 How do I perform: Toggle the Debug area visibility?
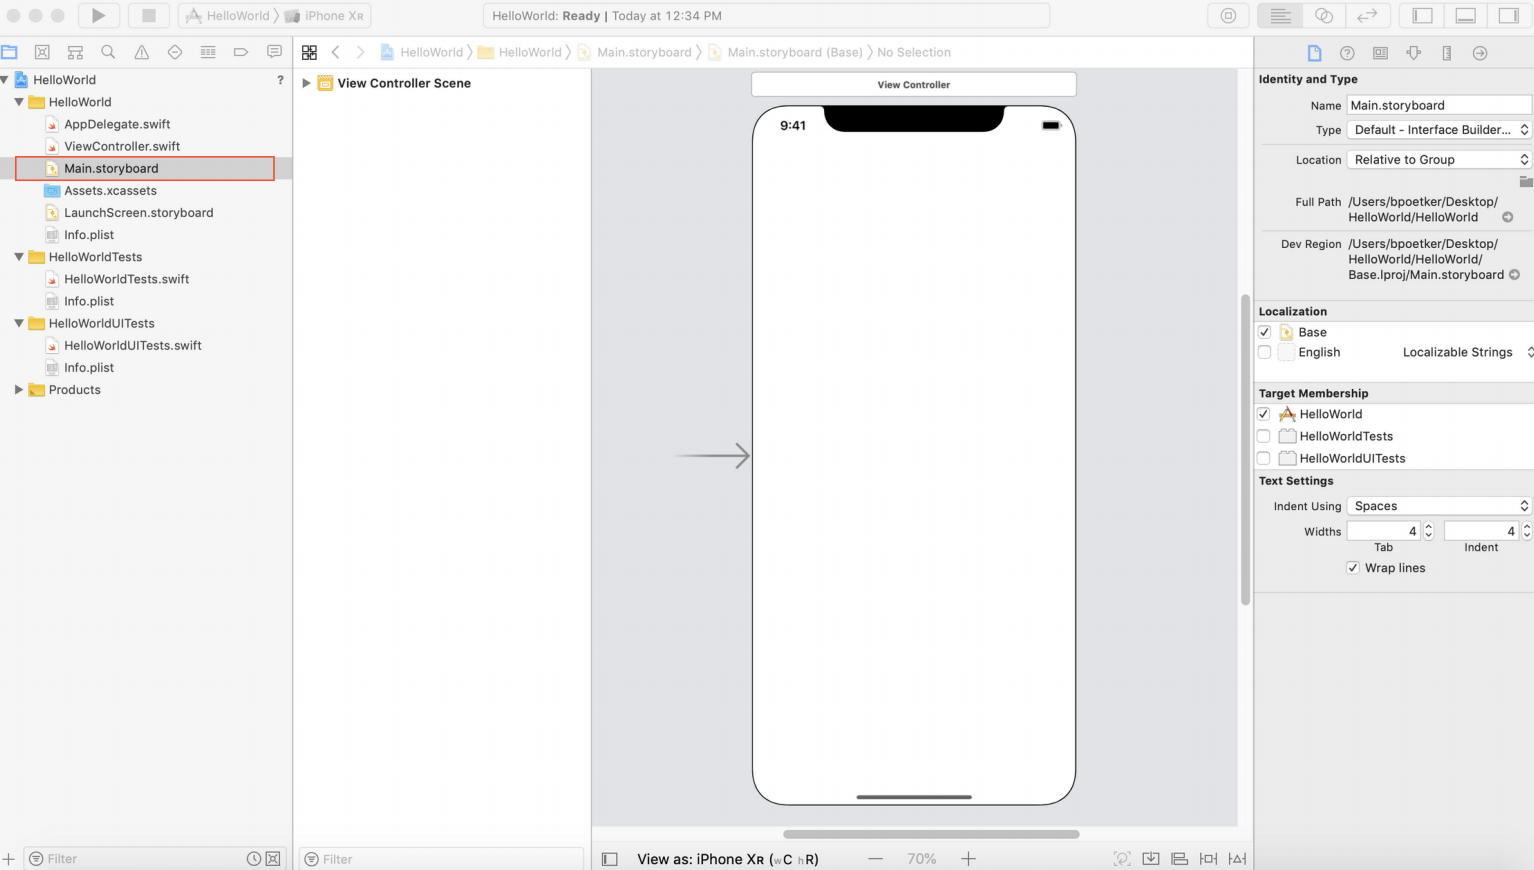coord(1465,15)
